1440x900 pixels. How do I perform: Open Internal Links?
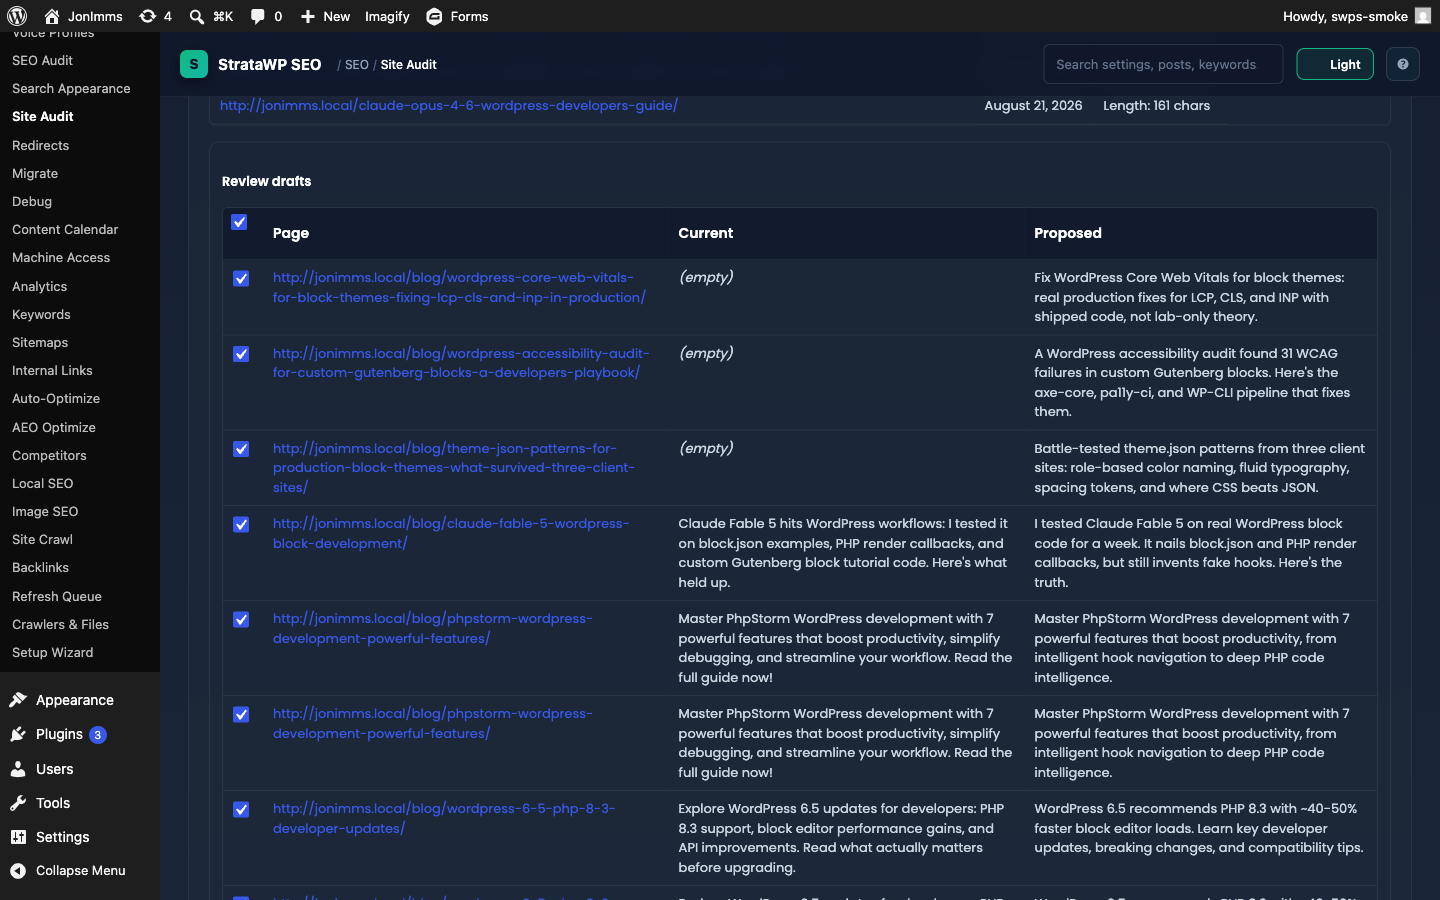tap(52, 370)
